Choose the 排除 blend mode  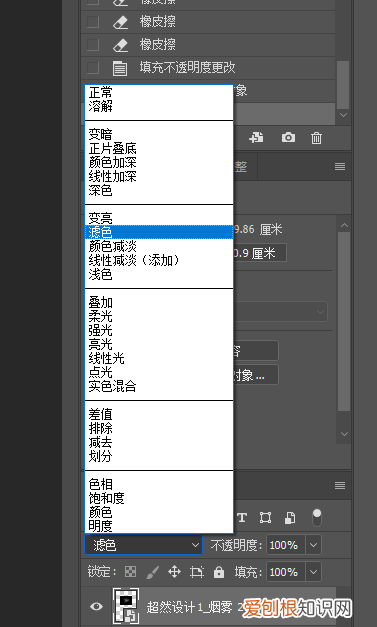click(159, 428)
